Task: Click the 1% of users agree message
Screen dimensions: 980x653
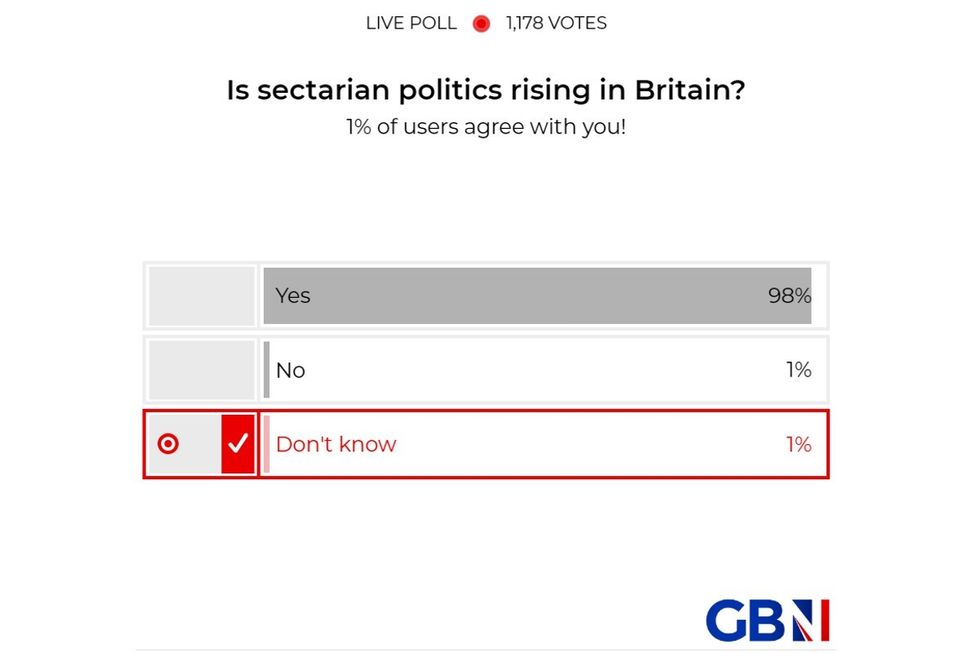Action: point(489,127)
